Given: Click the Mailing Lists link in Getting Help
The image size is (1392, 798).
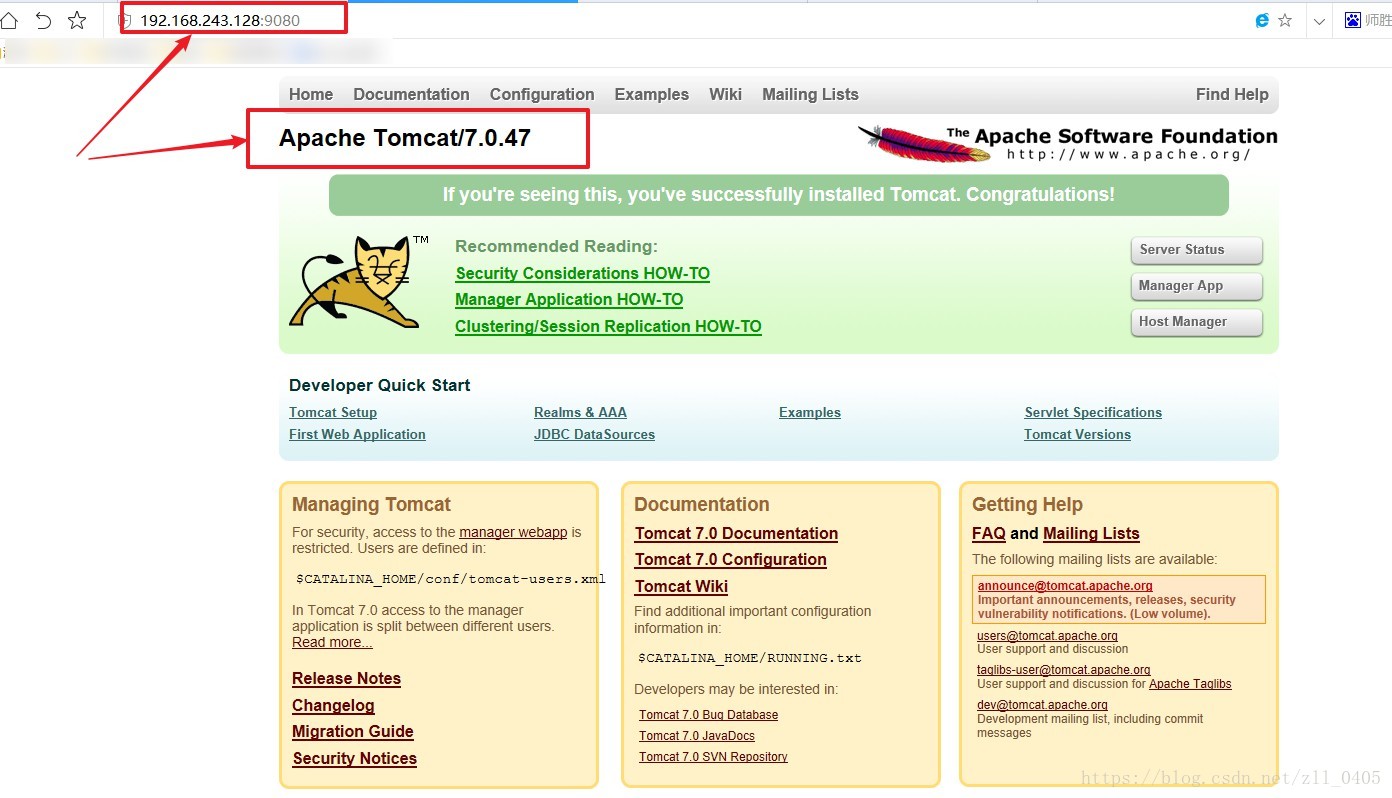Looking at the screenshot, I should (x=1091, y=533).
